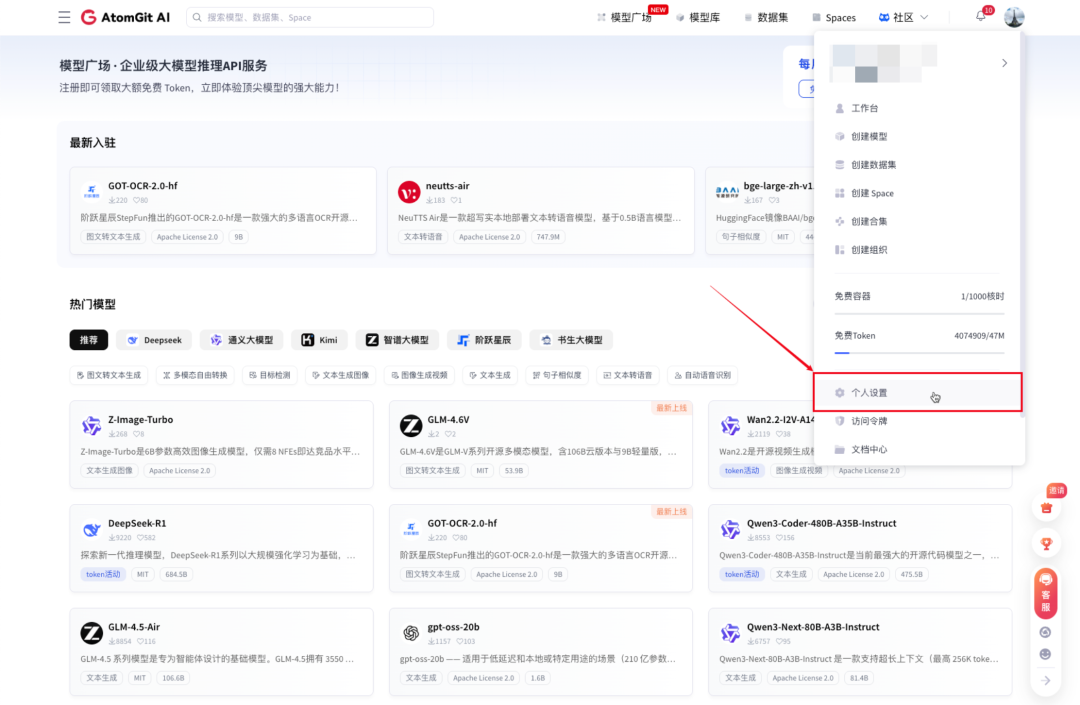Open the Z-Image-Turbo model card
Screen dimensions: 1080x705
(221, 445)
